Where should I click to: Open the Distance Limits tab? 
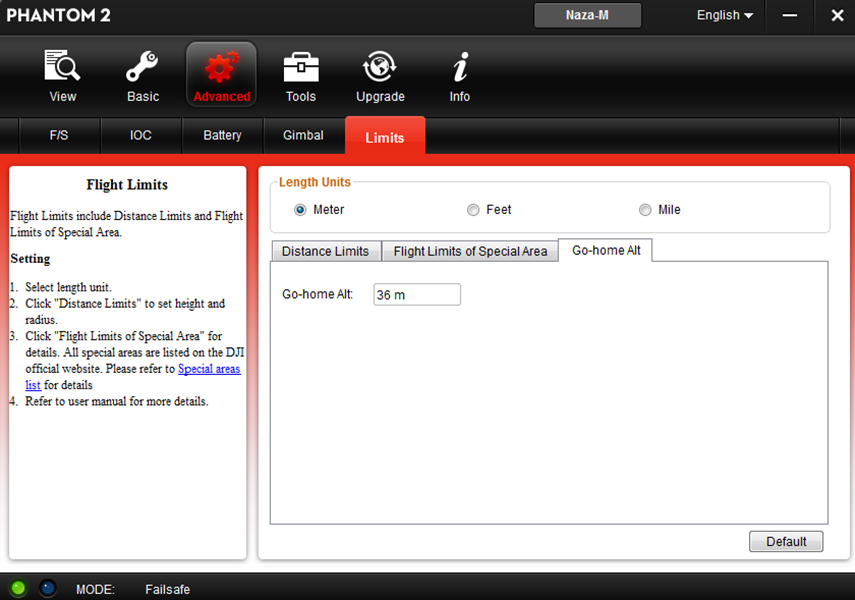[326, 251]
